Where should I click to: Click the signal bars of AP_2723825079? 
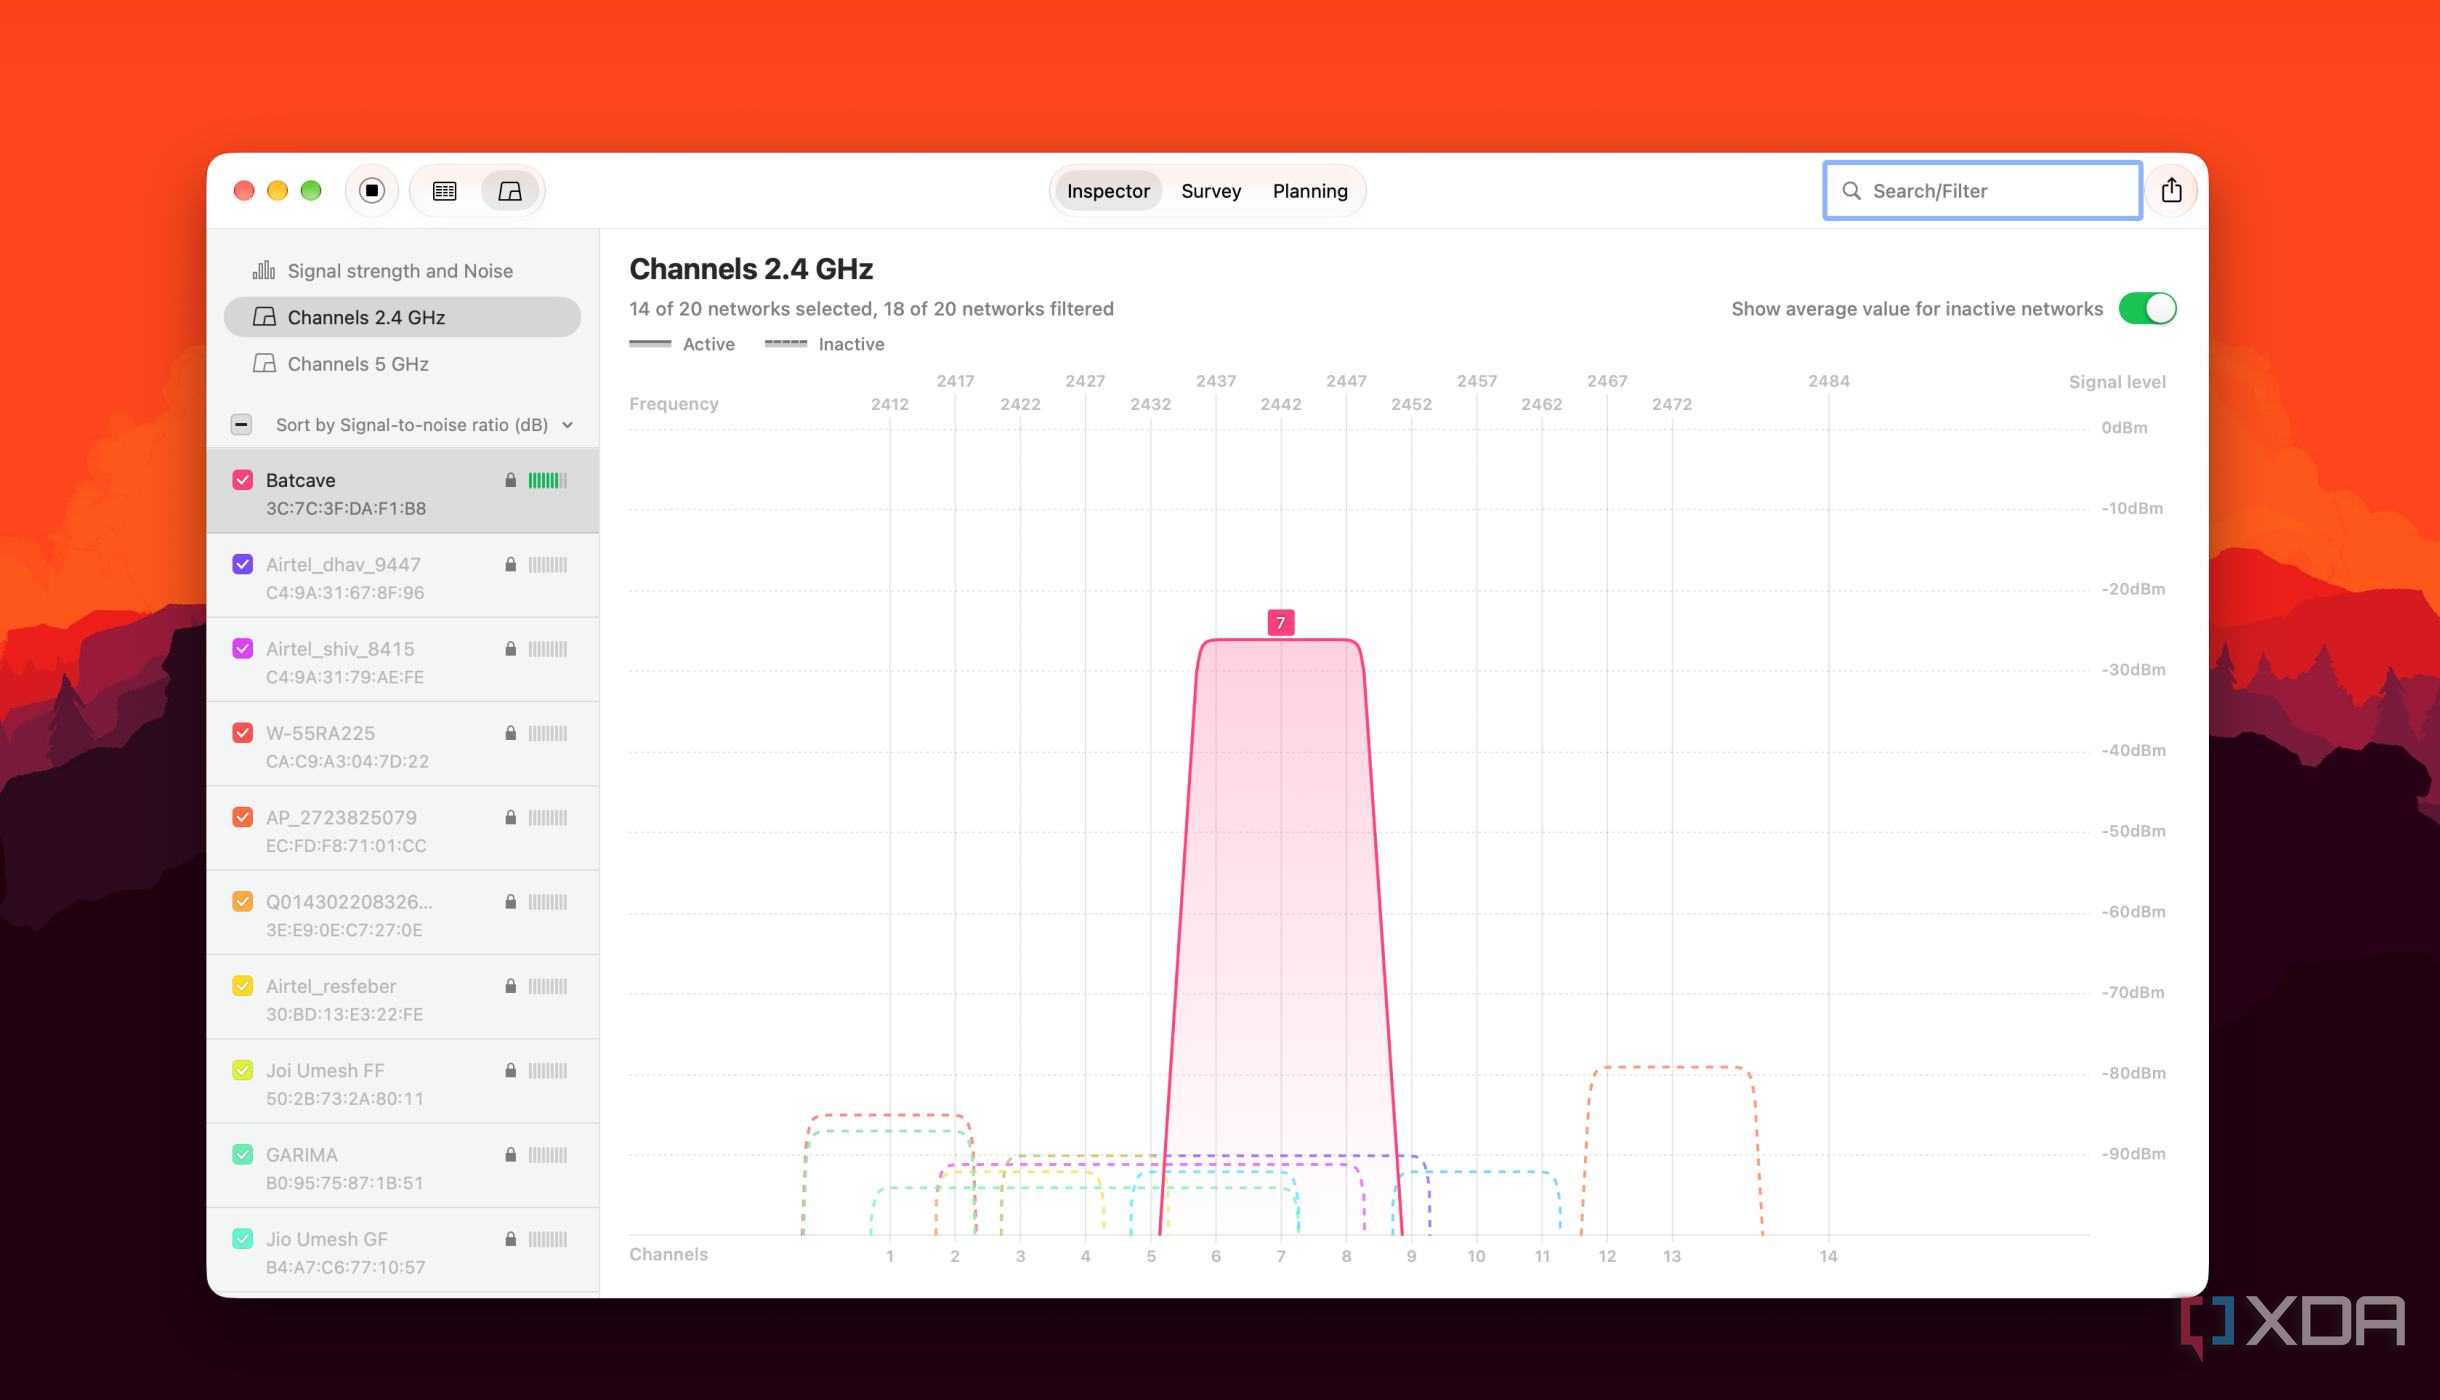click(x=548, y=817)
